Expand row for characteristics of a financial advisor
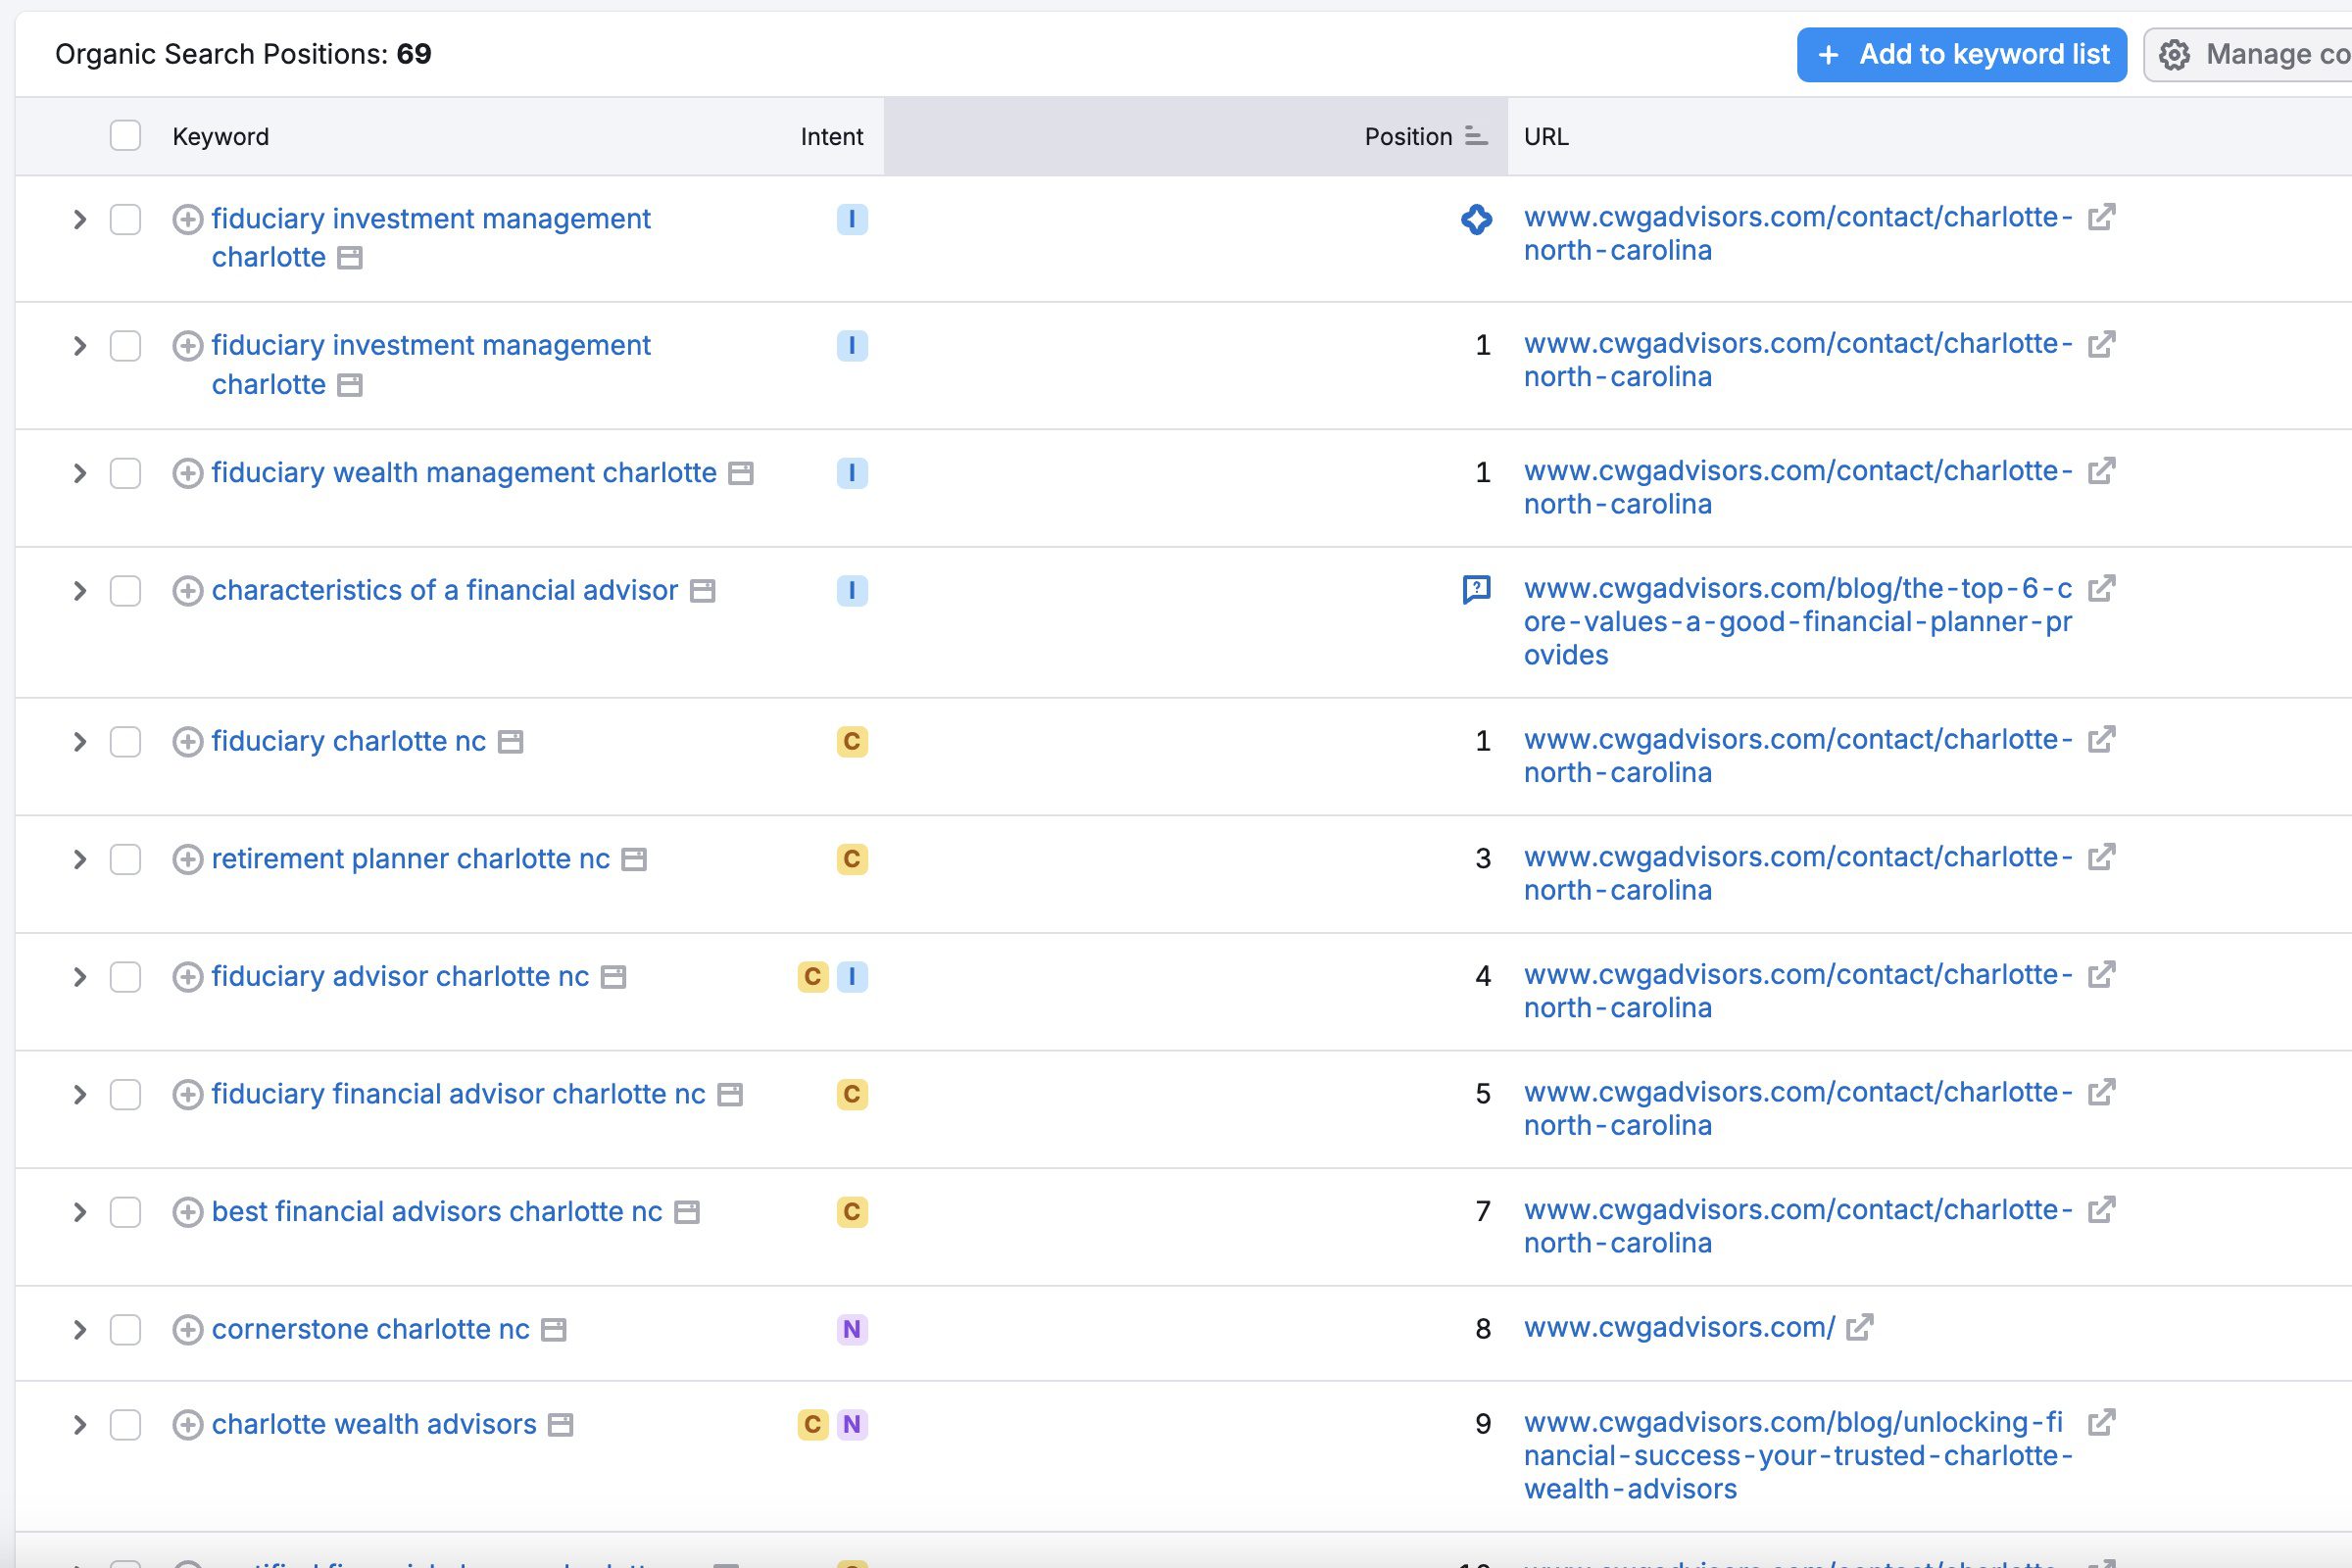 pos(79,591)
